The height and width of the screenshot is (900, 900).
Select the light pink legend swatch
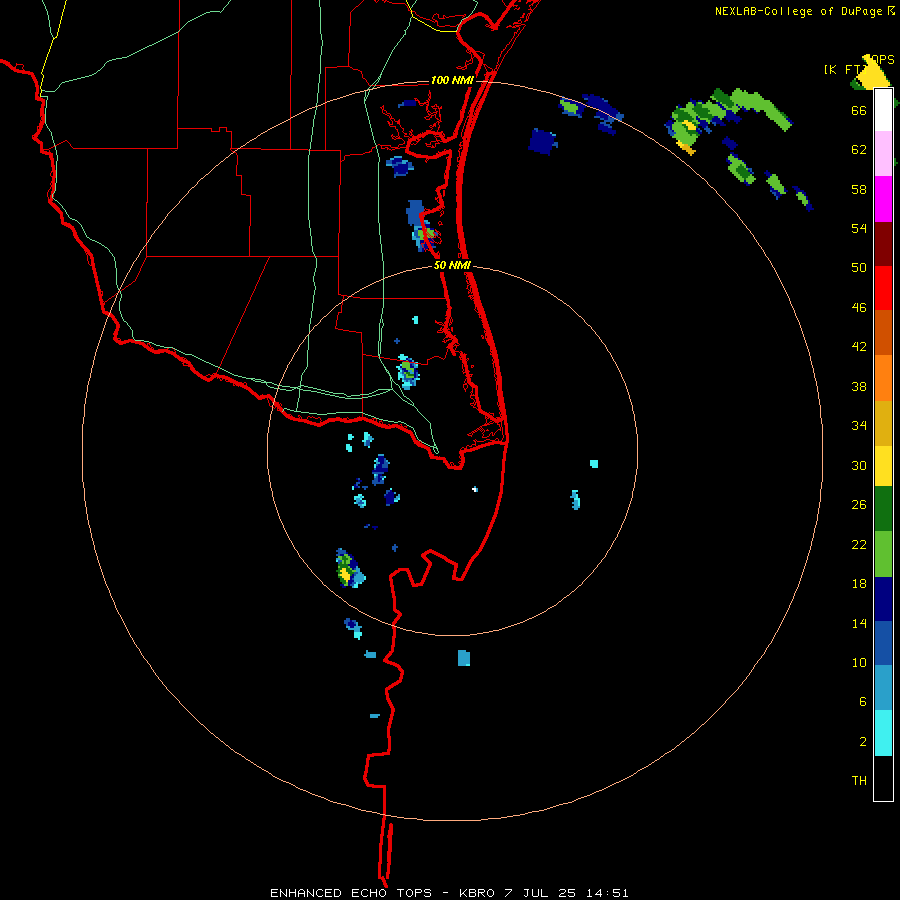[883, 153]
